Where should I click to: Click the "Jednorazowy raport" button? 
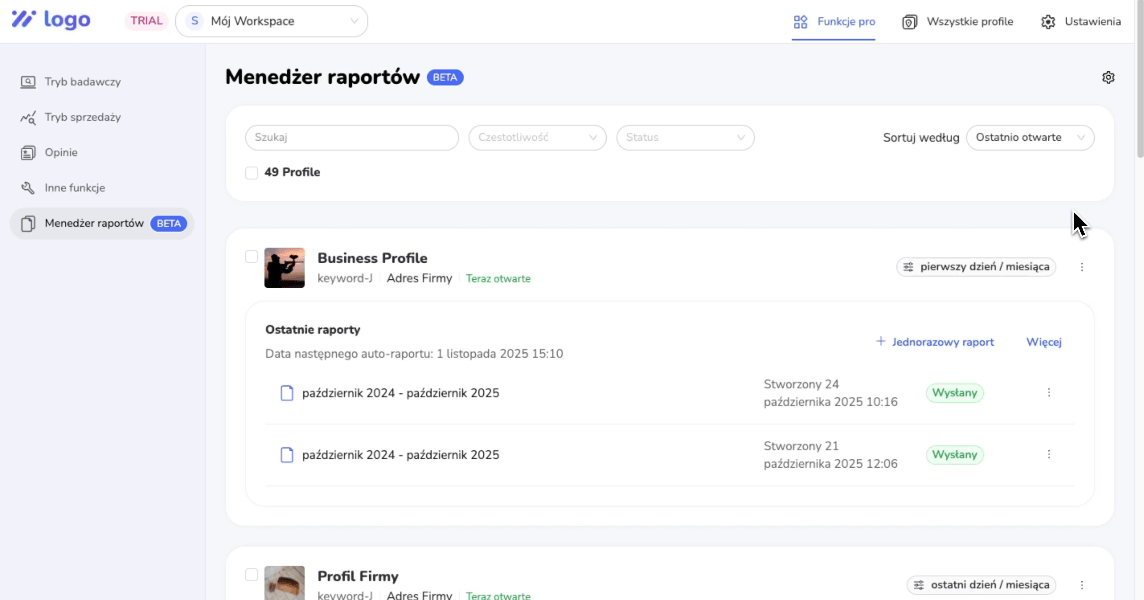point(935,342)
